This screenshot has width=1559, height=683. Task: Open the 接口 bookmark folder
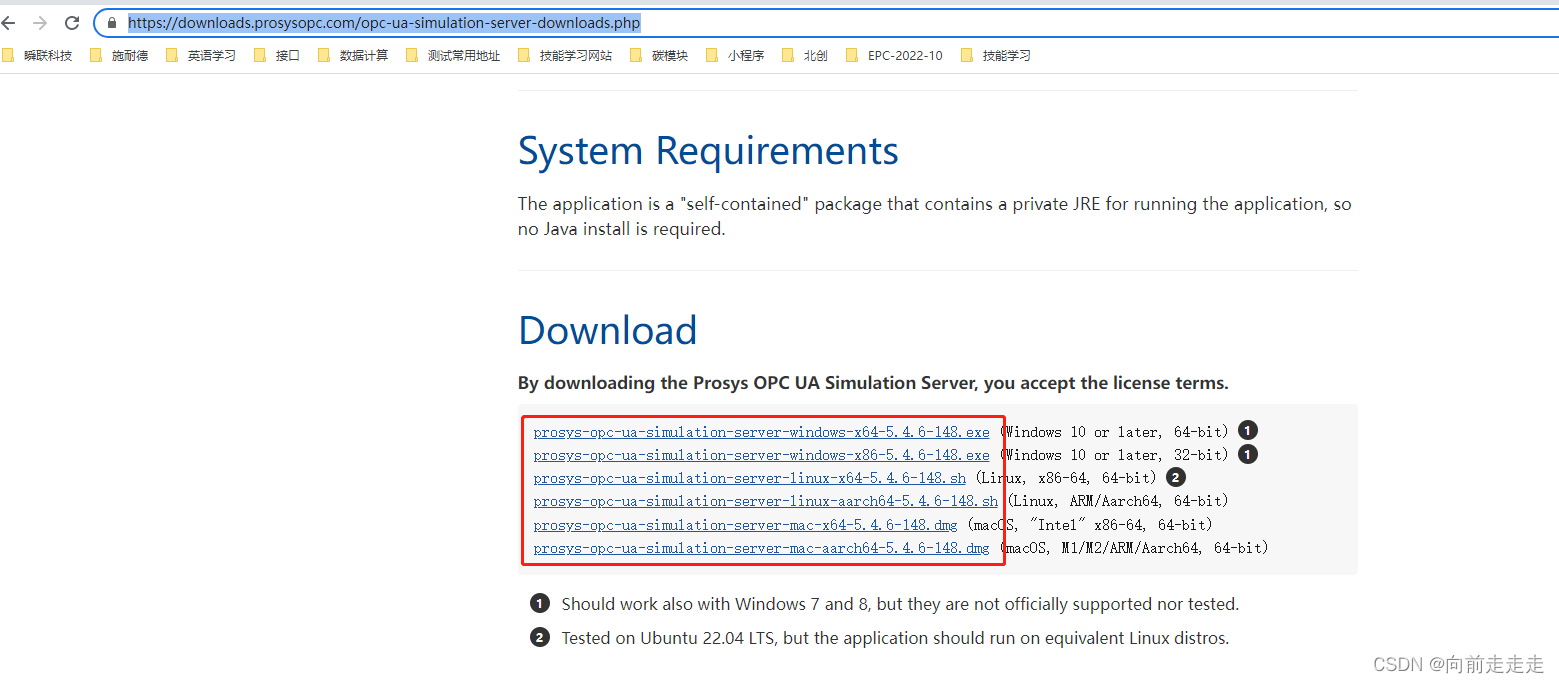coord(277,56)
